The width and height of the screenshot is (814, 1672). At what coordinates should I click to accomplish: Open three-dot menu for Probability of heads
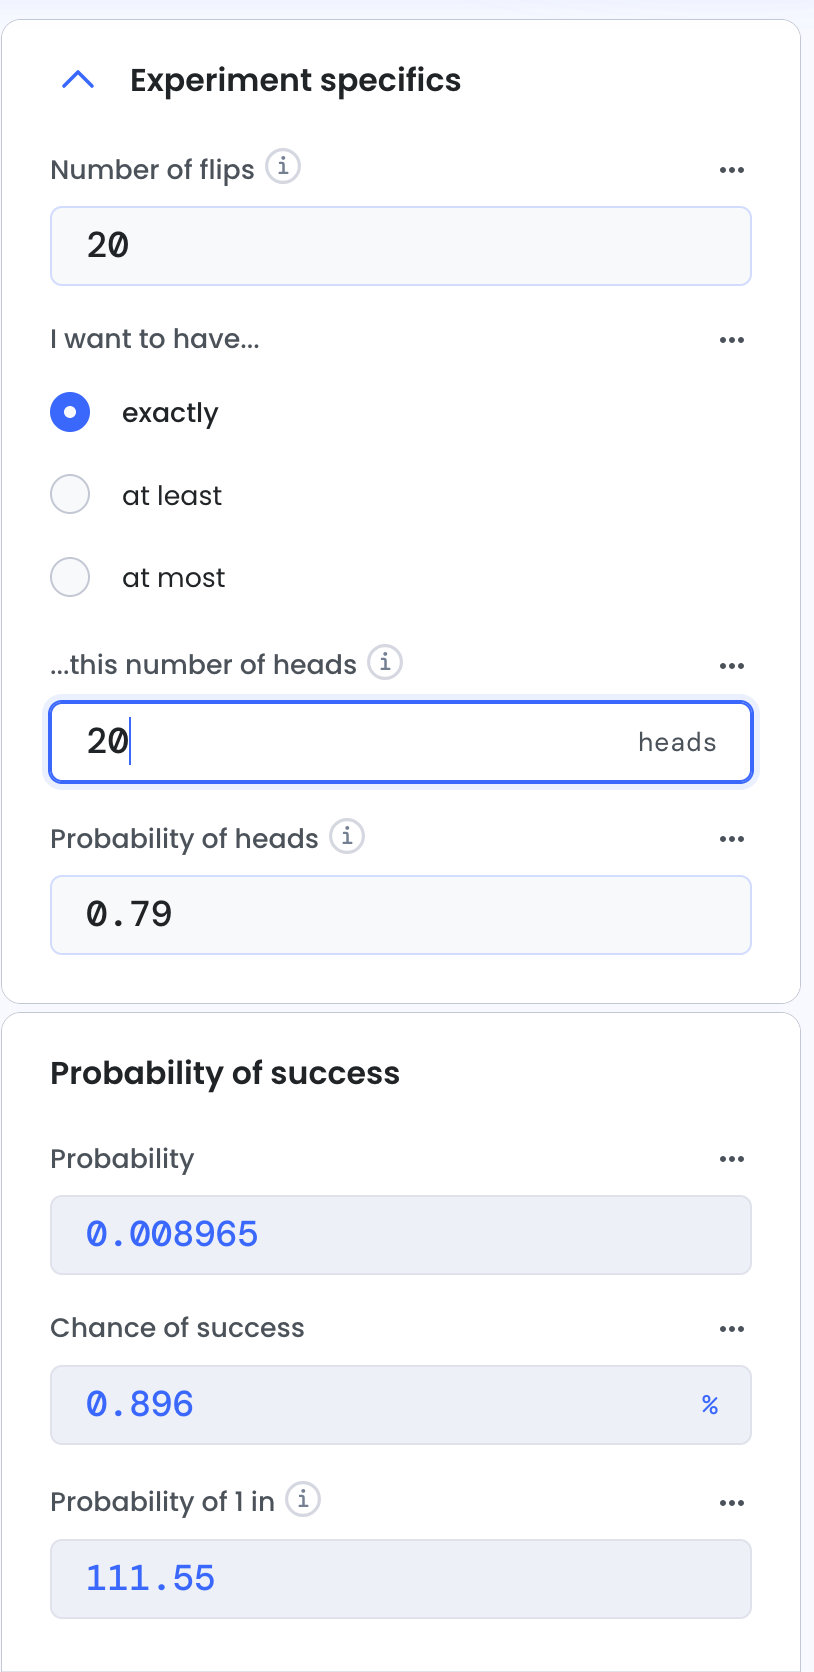coord(732,839)
